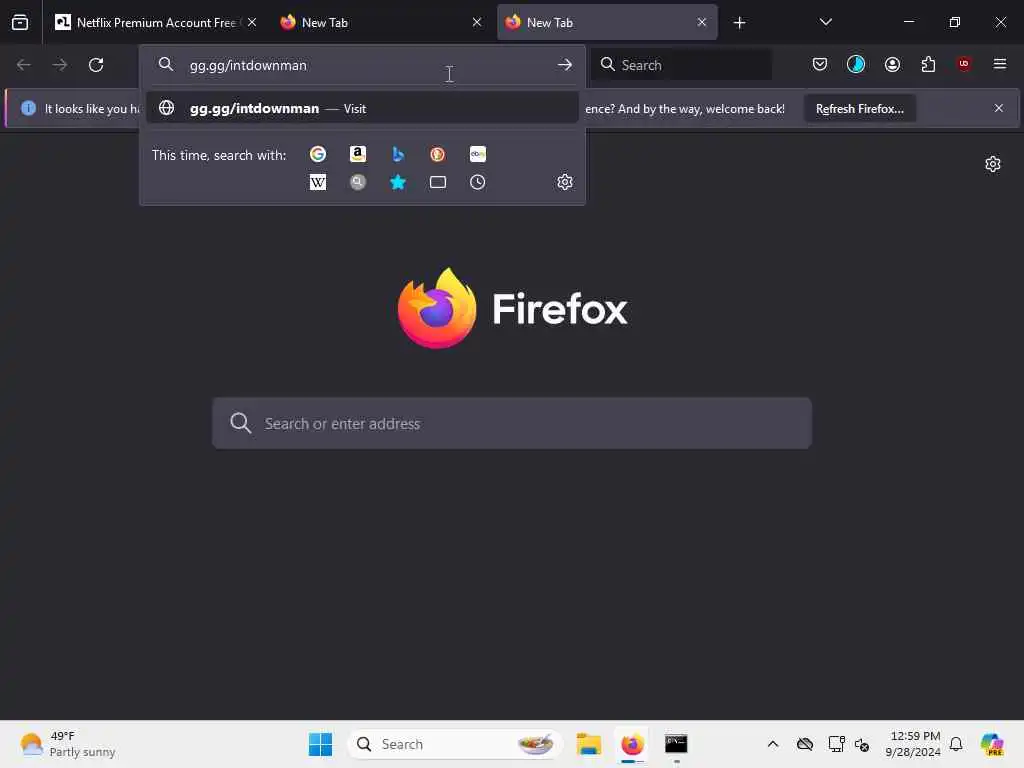Click the network display icon in the system tray

[836, 744]
